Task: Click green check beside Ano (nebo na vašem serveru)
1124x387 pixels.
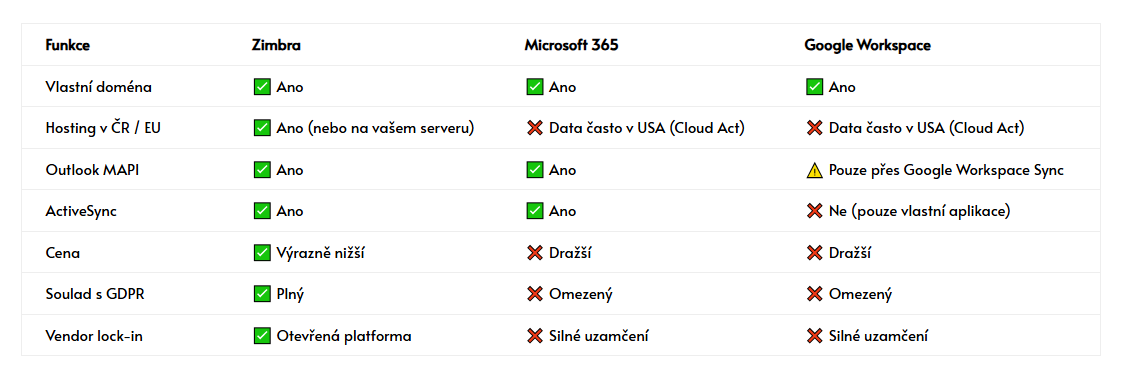Action: coord(262,128)
